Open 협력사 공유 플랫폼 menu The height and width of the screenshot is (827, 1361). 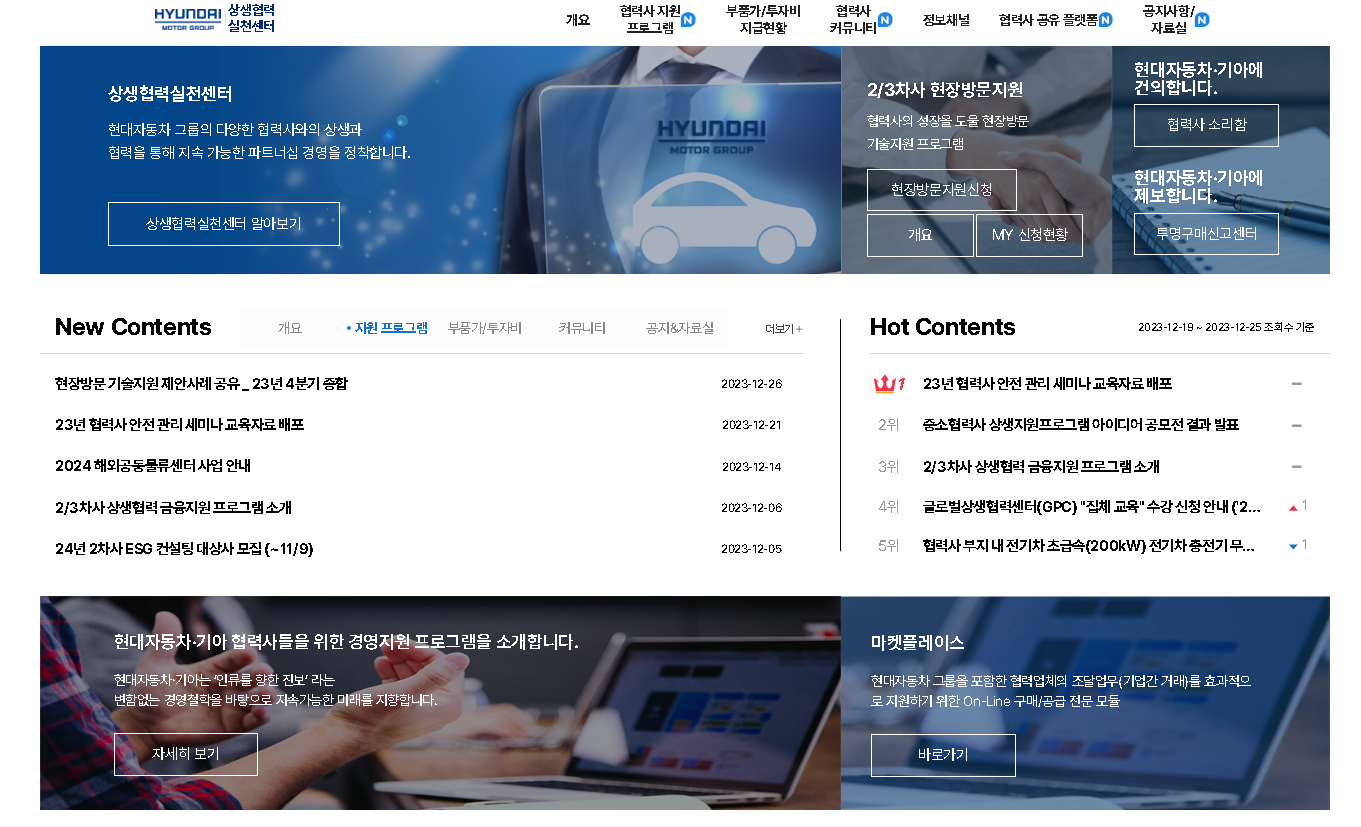(x=1048, y=20)
